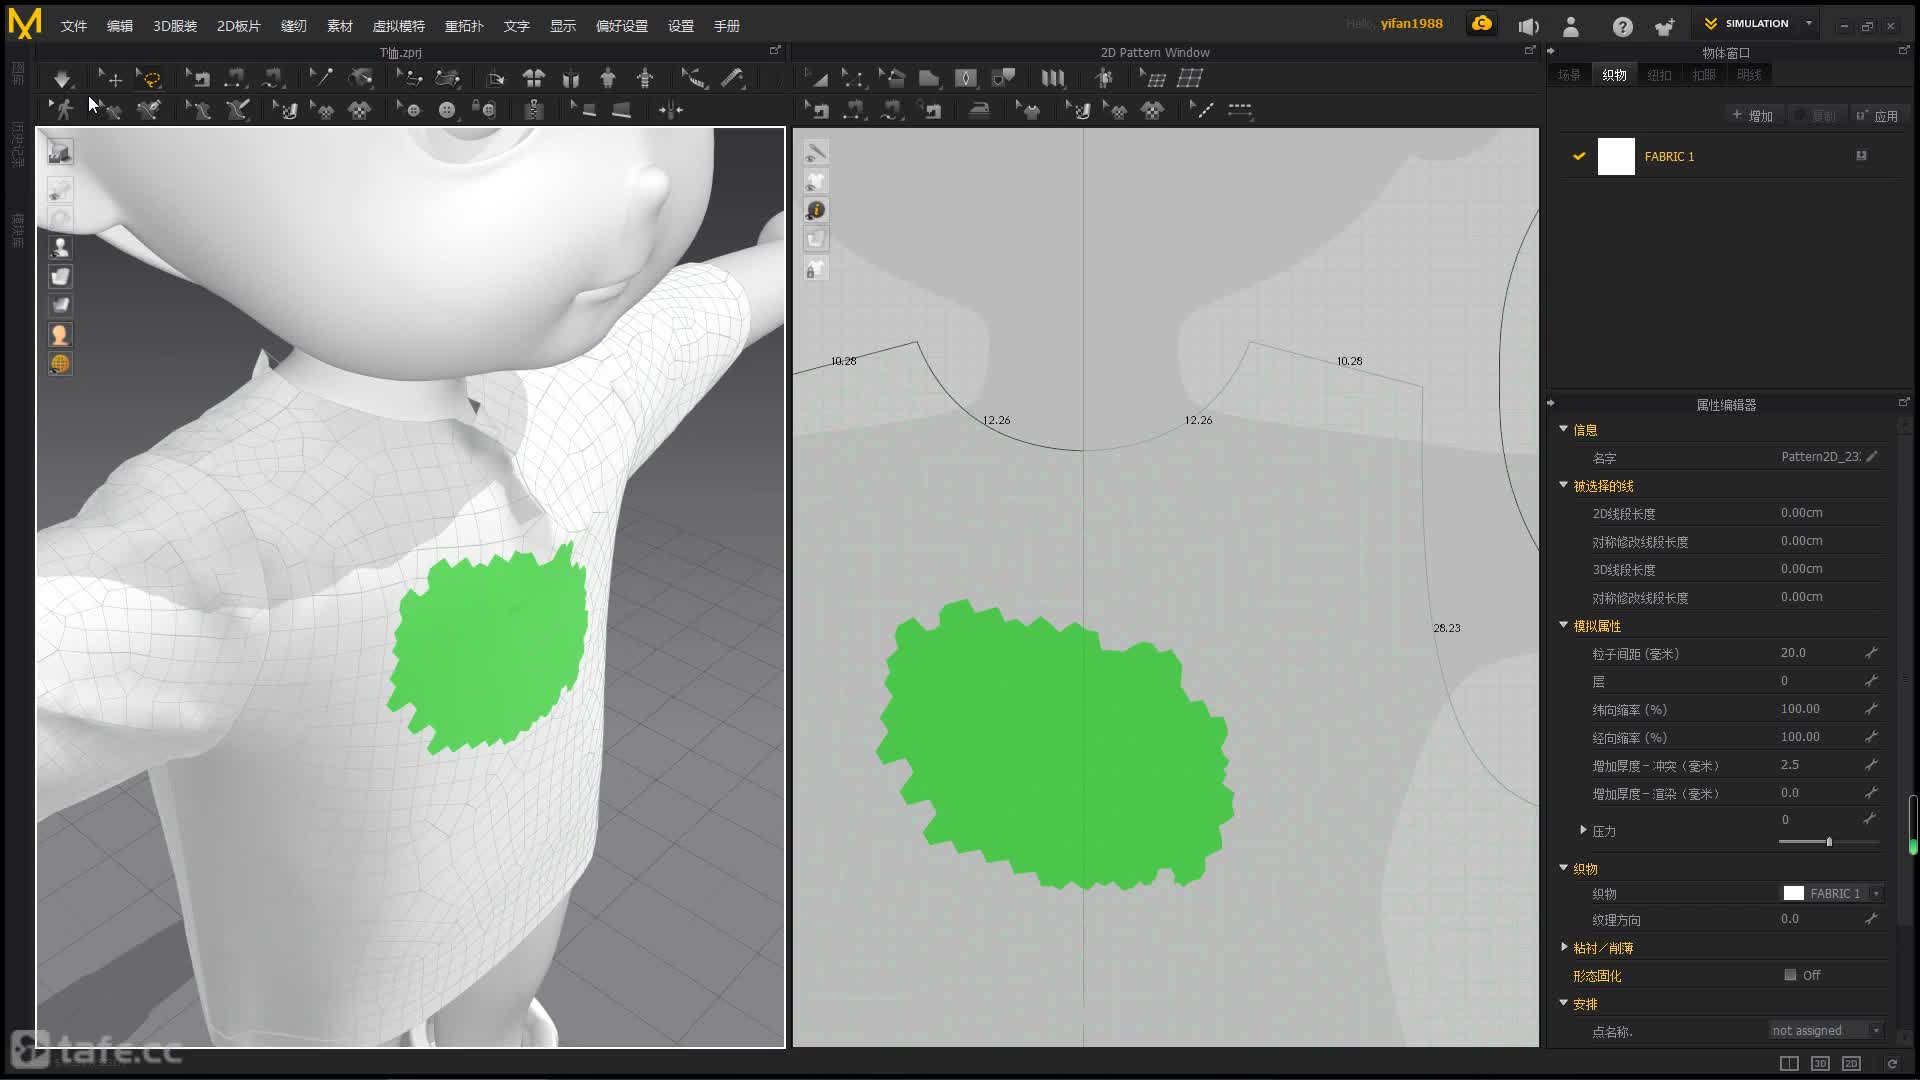The width and height of the screenshot is (1920, 1080).
Task: Select the pleats fold tool in 2D toolbar
Action: 1053,78
